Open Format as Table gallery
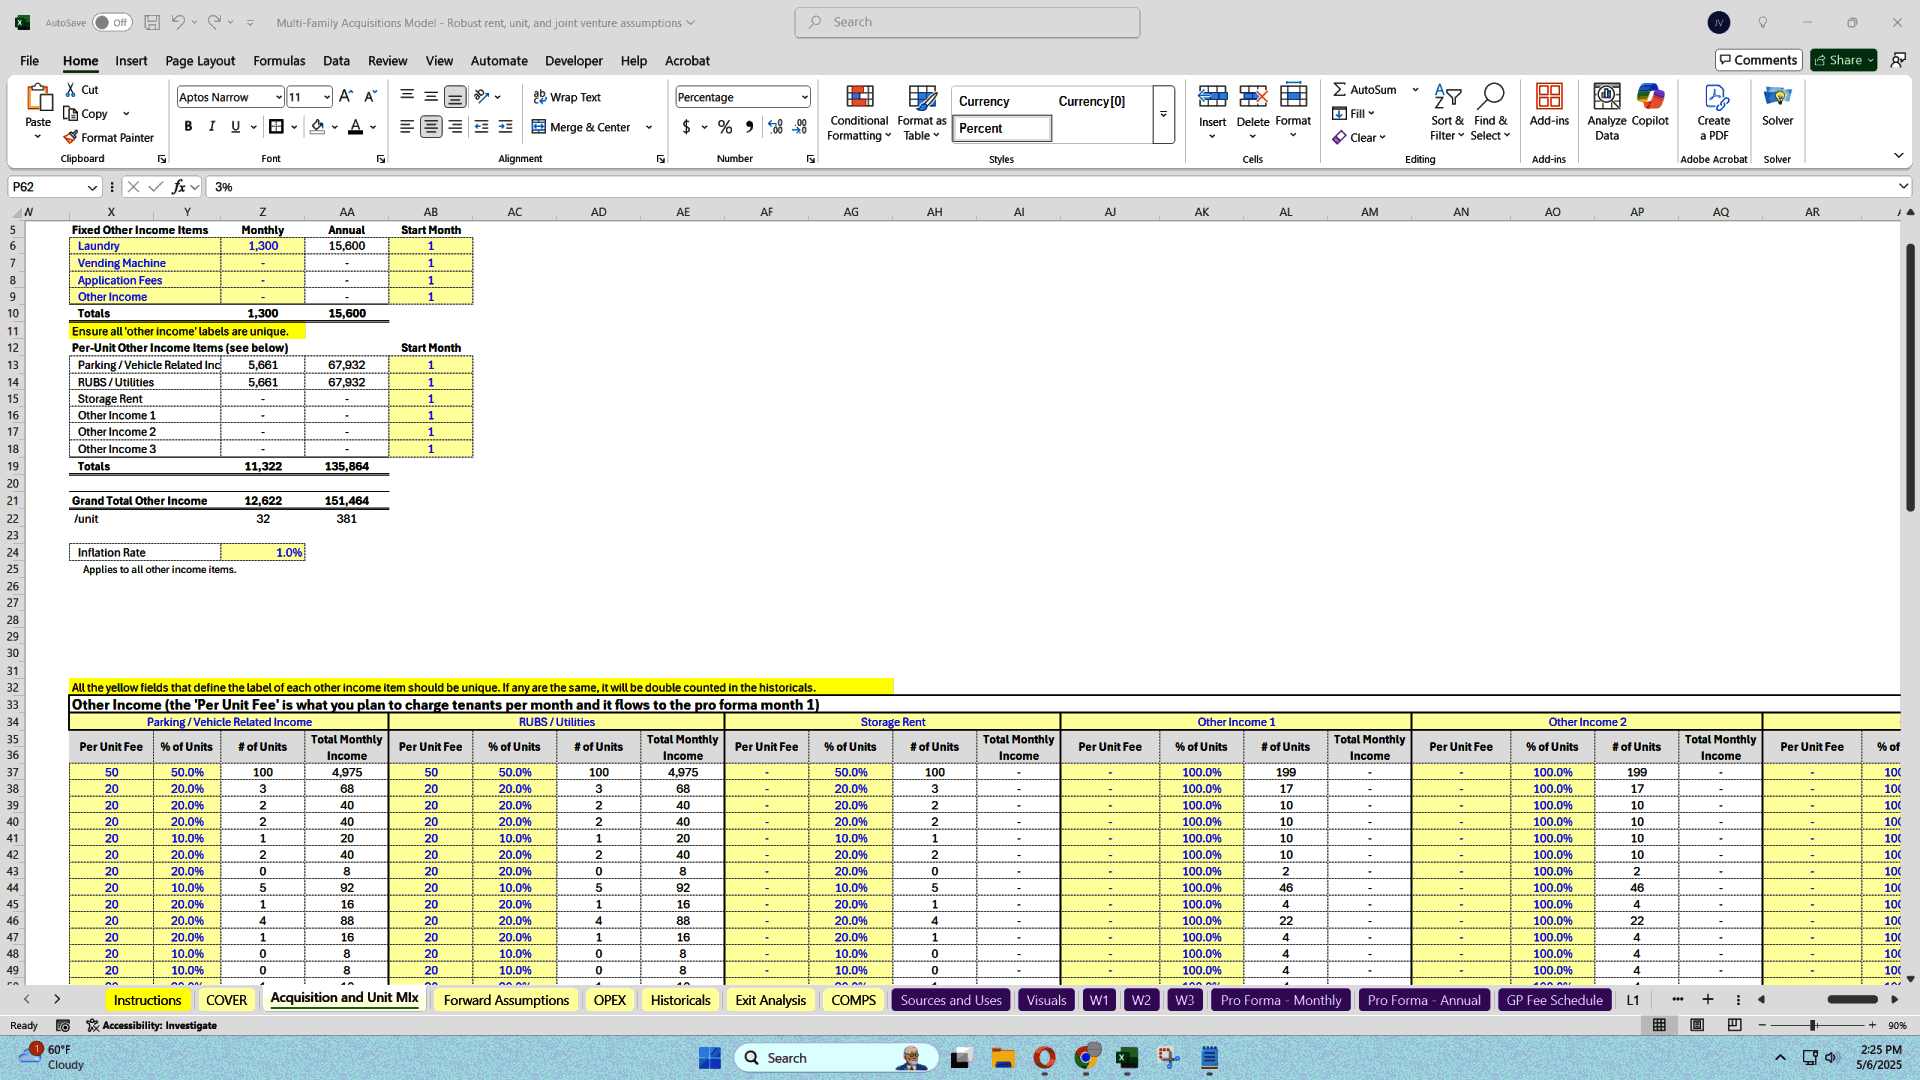 point(921,112)
